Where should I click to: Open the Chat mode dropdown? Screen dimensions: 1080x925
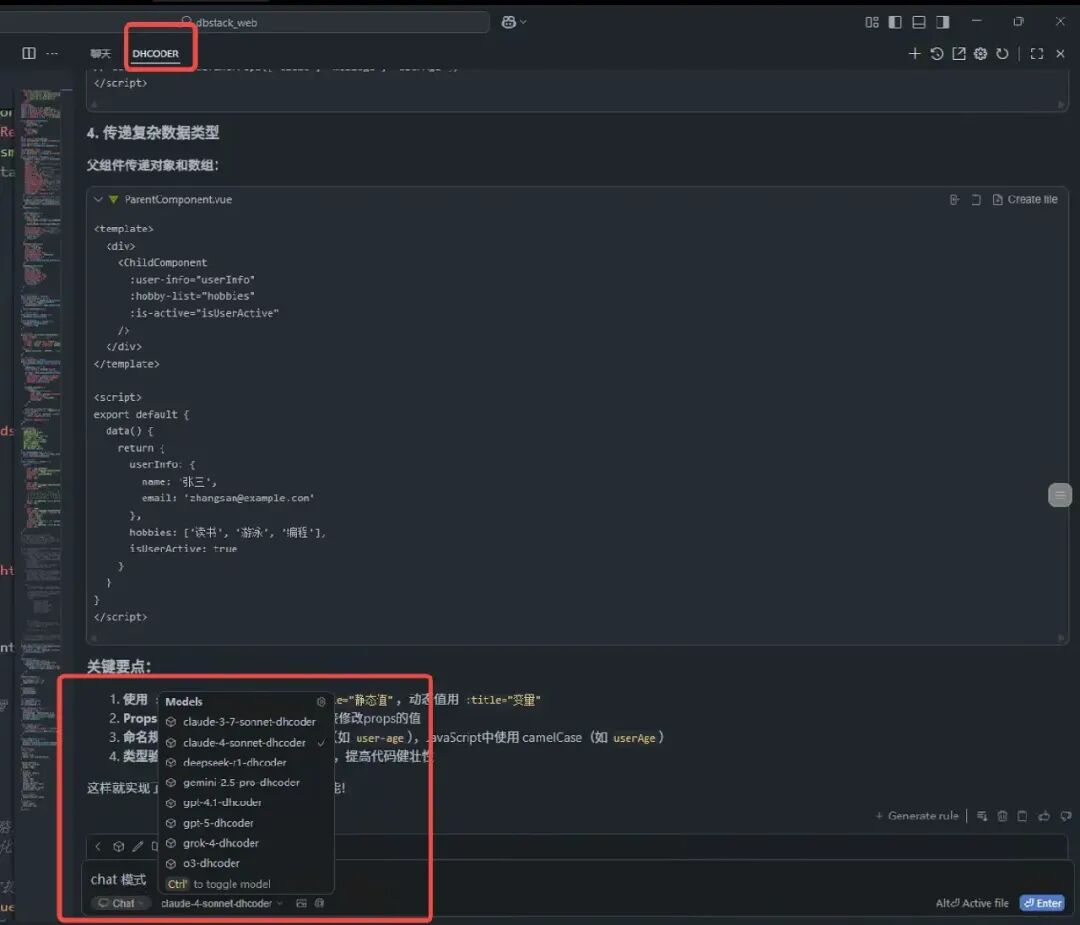(121, 903)
